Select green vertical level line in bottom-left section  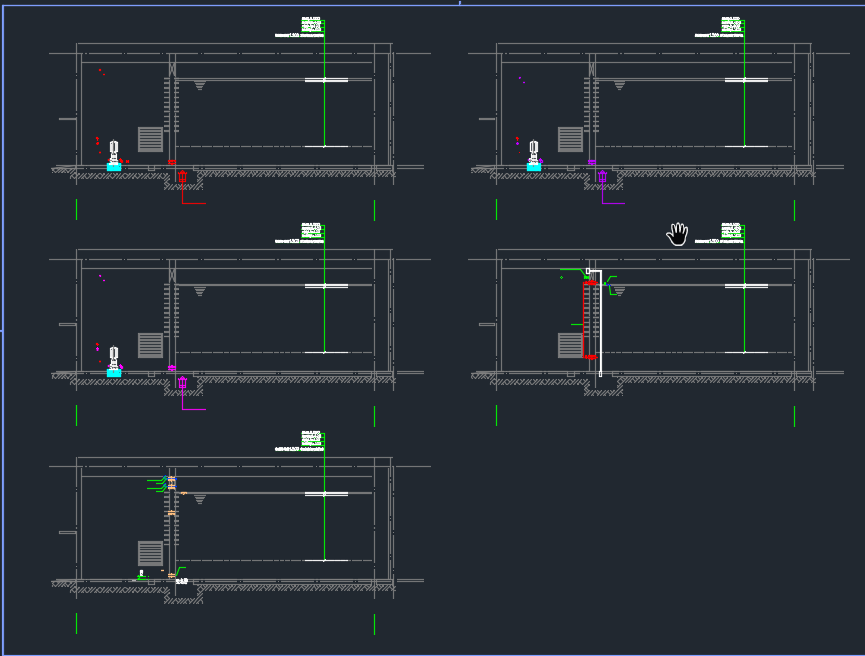click(x=324, y=497)
